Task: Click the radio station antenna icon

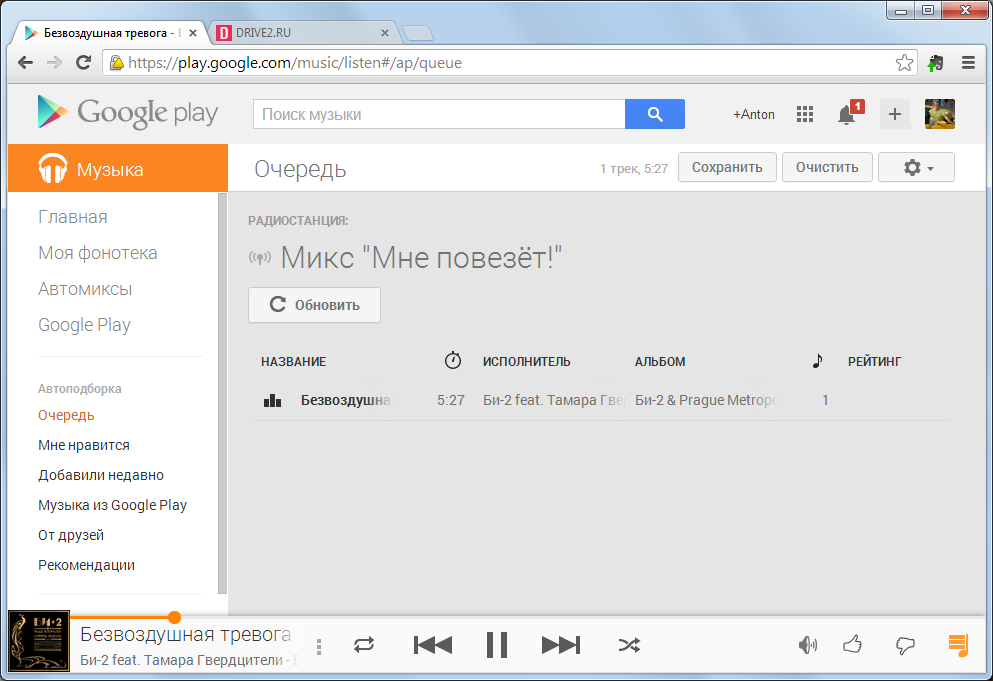Action: pyautogui.click(x=260, y=258)
